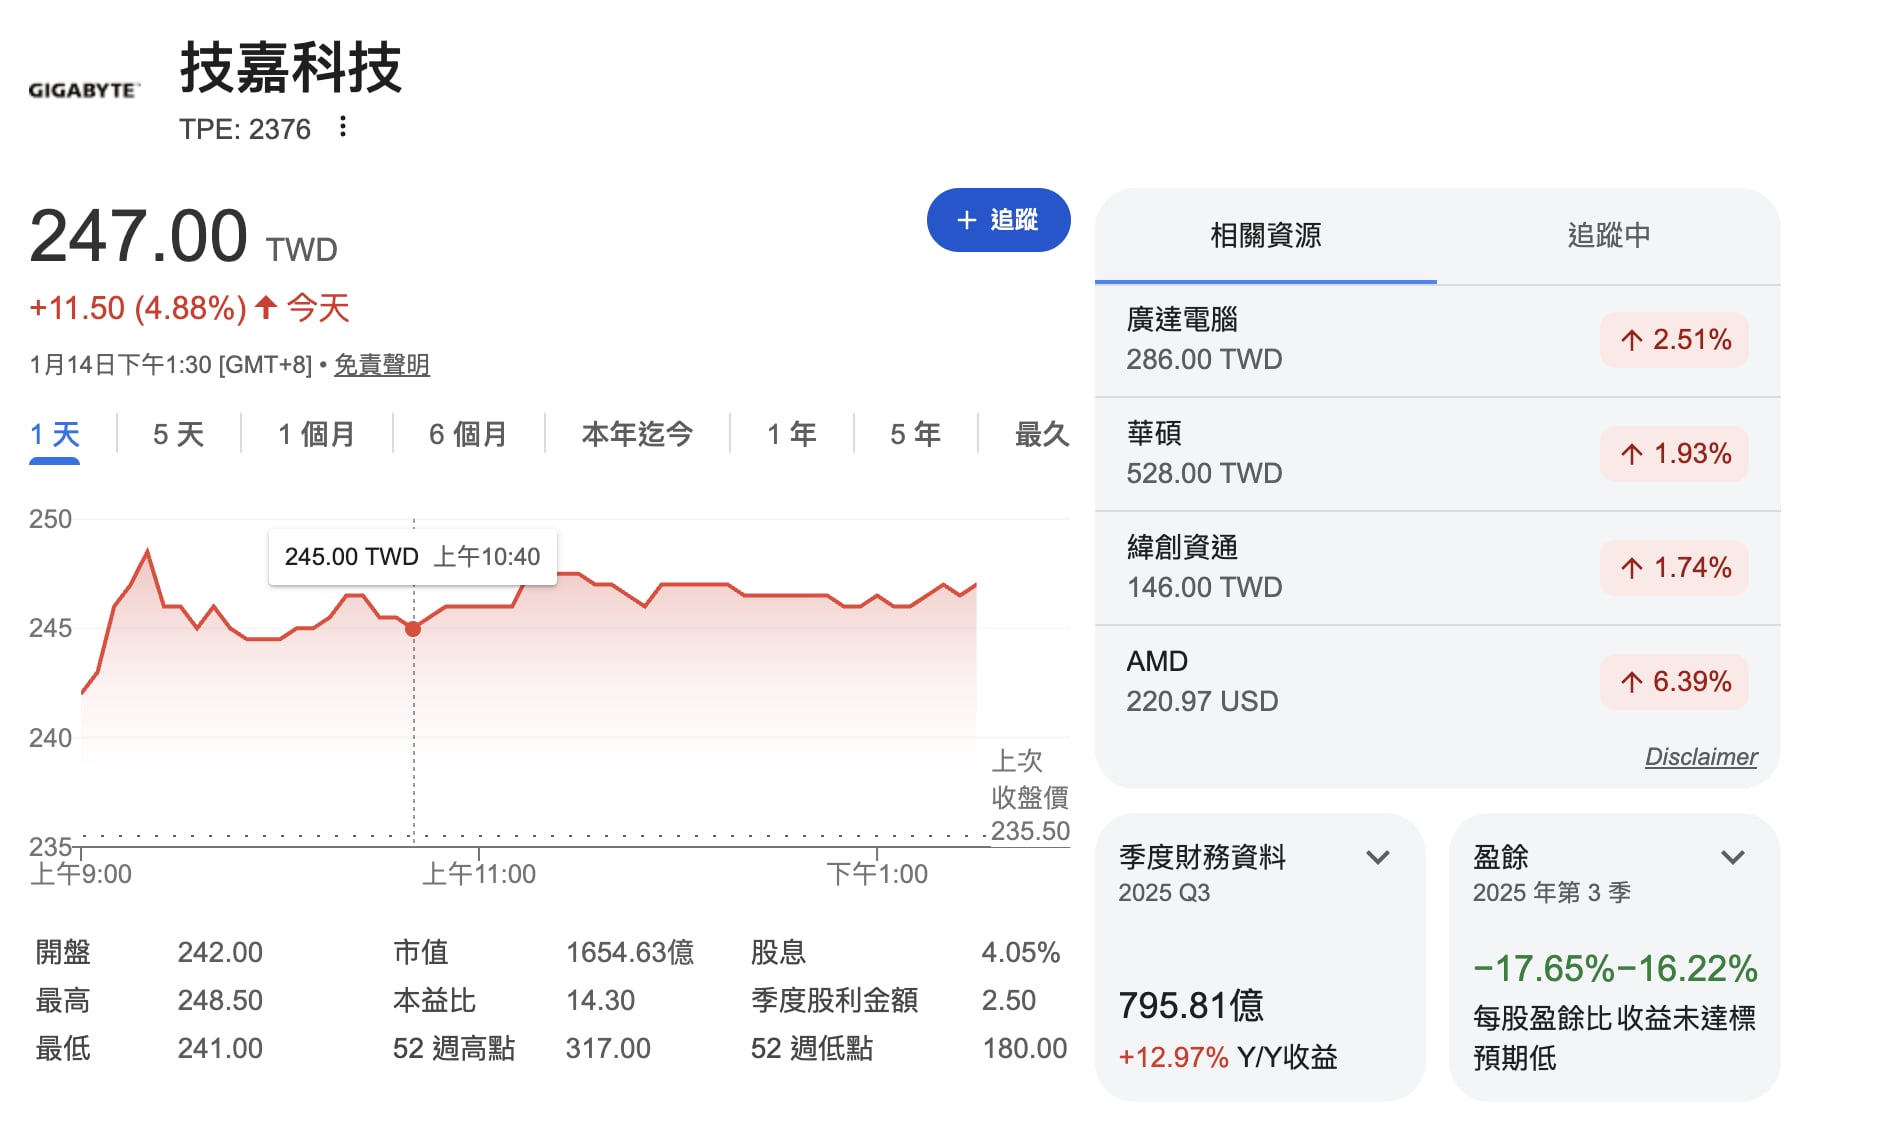Open the 免責聲明 disclaimer link

pyautogui.click(x=382, y=365)
